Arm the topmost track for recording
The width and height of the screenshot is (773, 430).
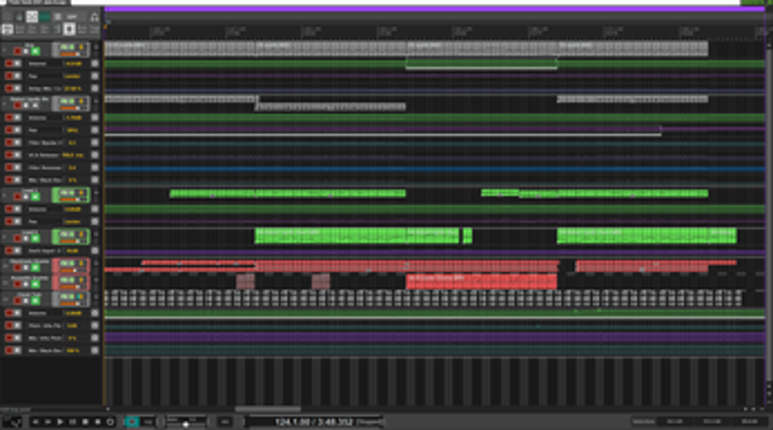pos(18,51)
